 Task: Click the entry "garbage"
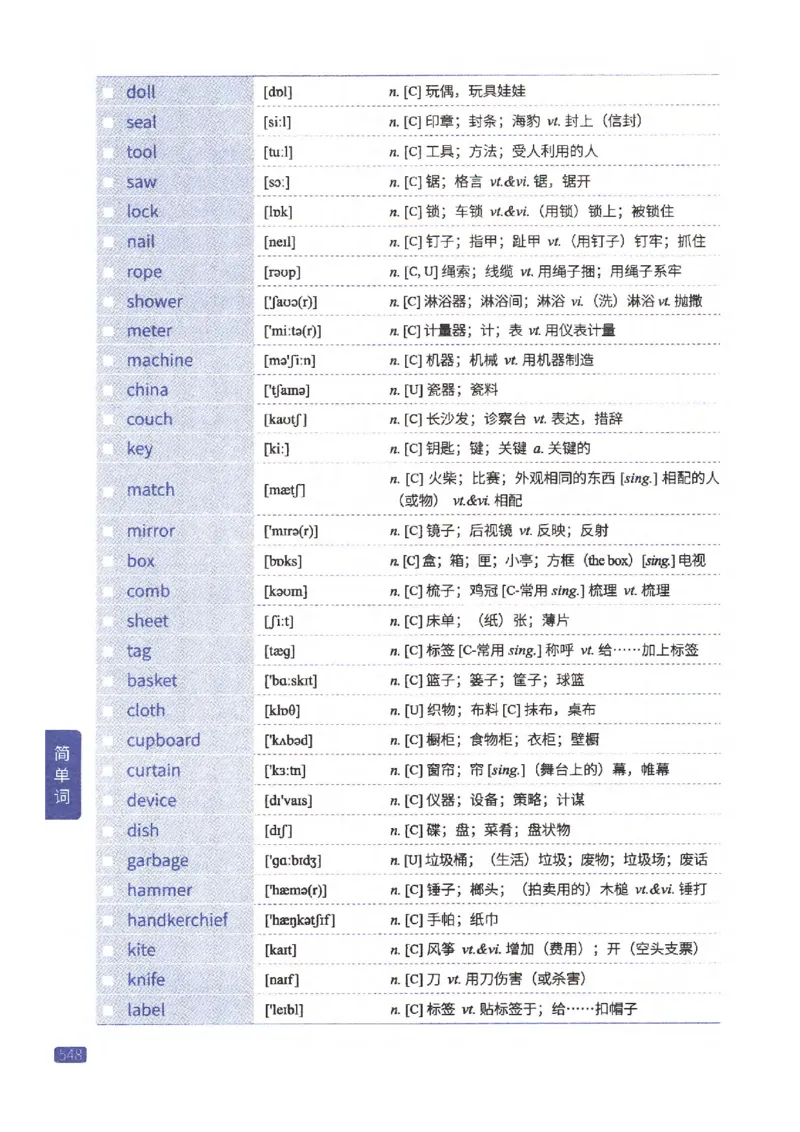[x=157, y=860]
